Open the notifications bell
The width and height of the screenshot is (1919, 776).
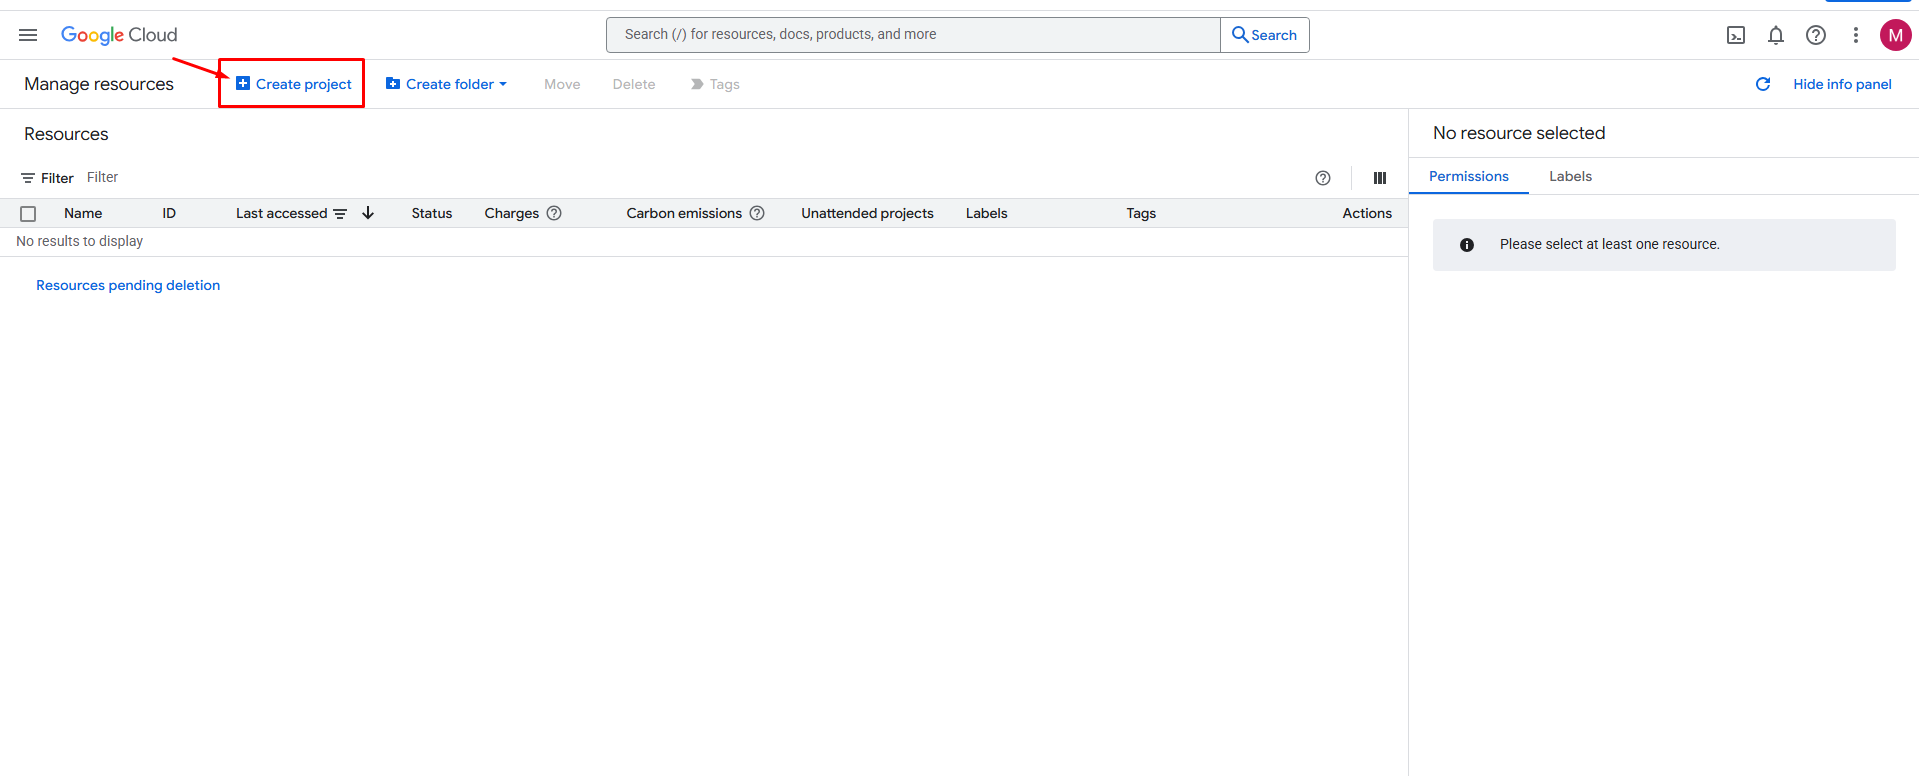coord(1776,35)
